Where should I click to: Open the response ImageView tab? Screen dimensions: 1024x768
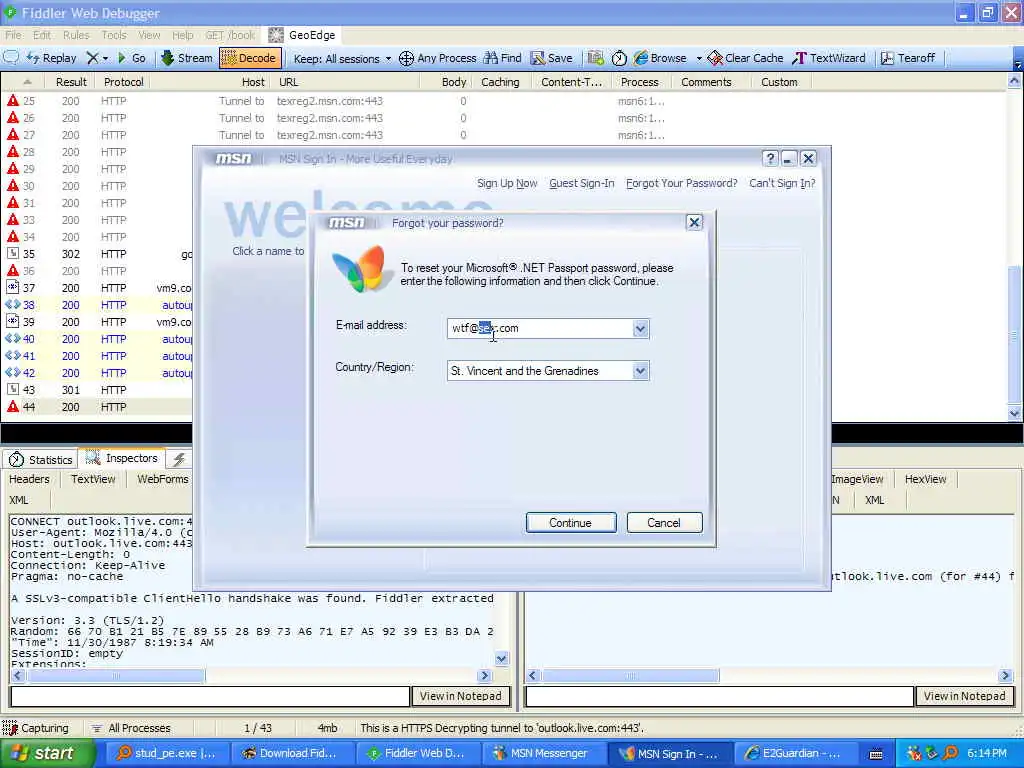pos(857,479)
